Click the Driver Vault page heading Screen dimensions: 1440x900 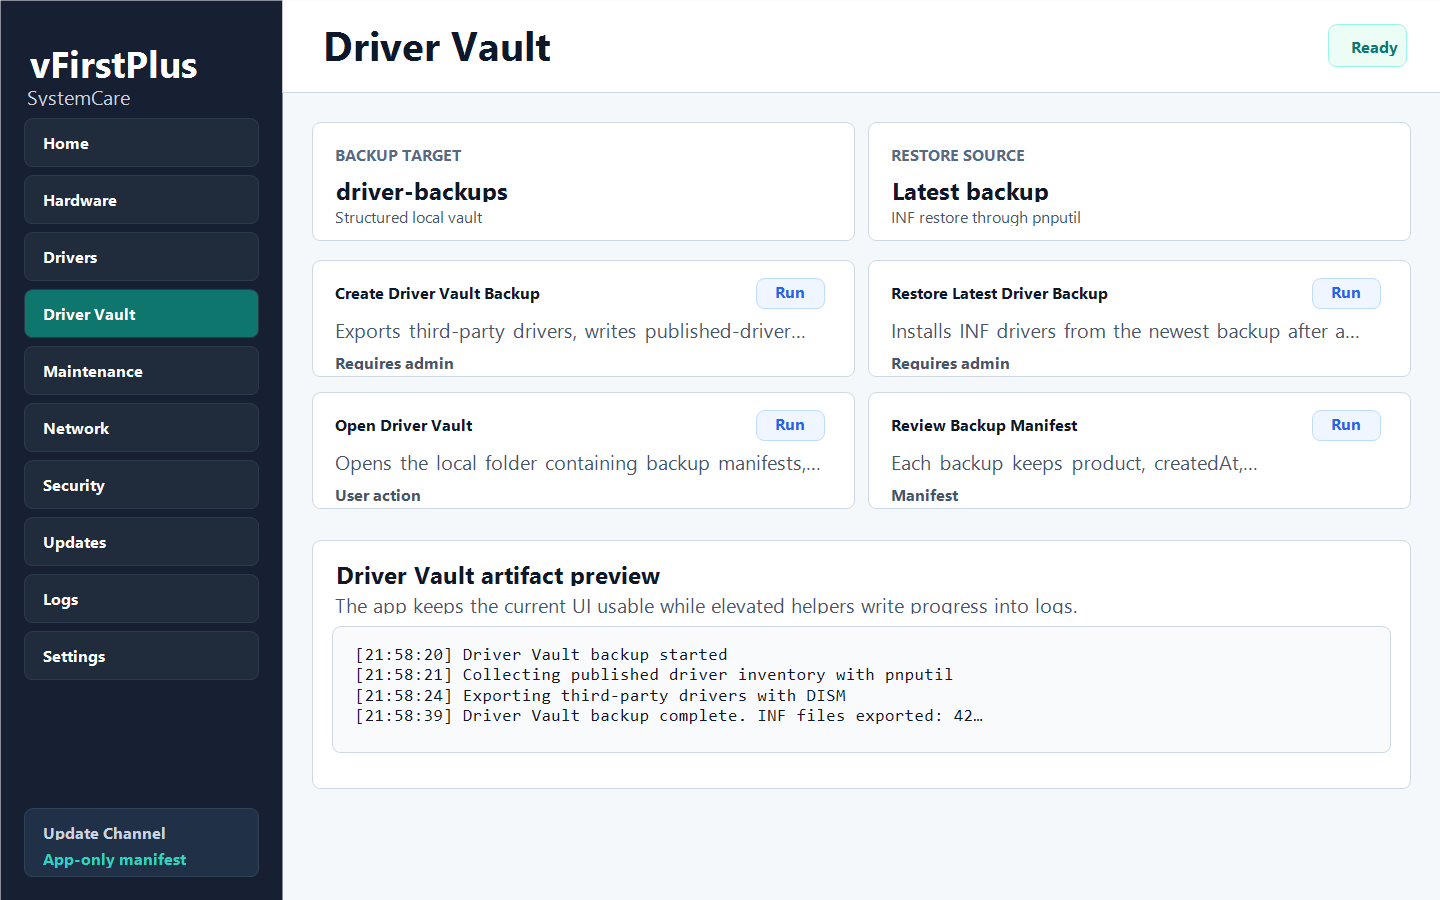pyautogui.click(x=437, y=47)
